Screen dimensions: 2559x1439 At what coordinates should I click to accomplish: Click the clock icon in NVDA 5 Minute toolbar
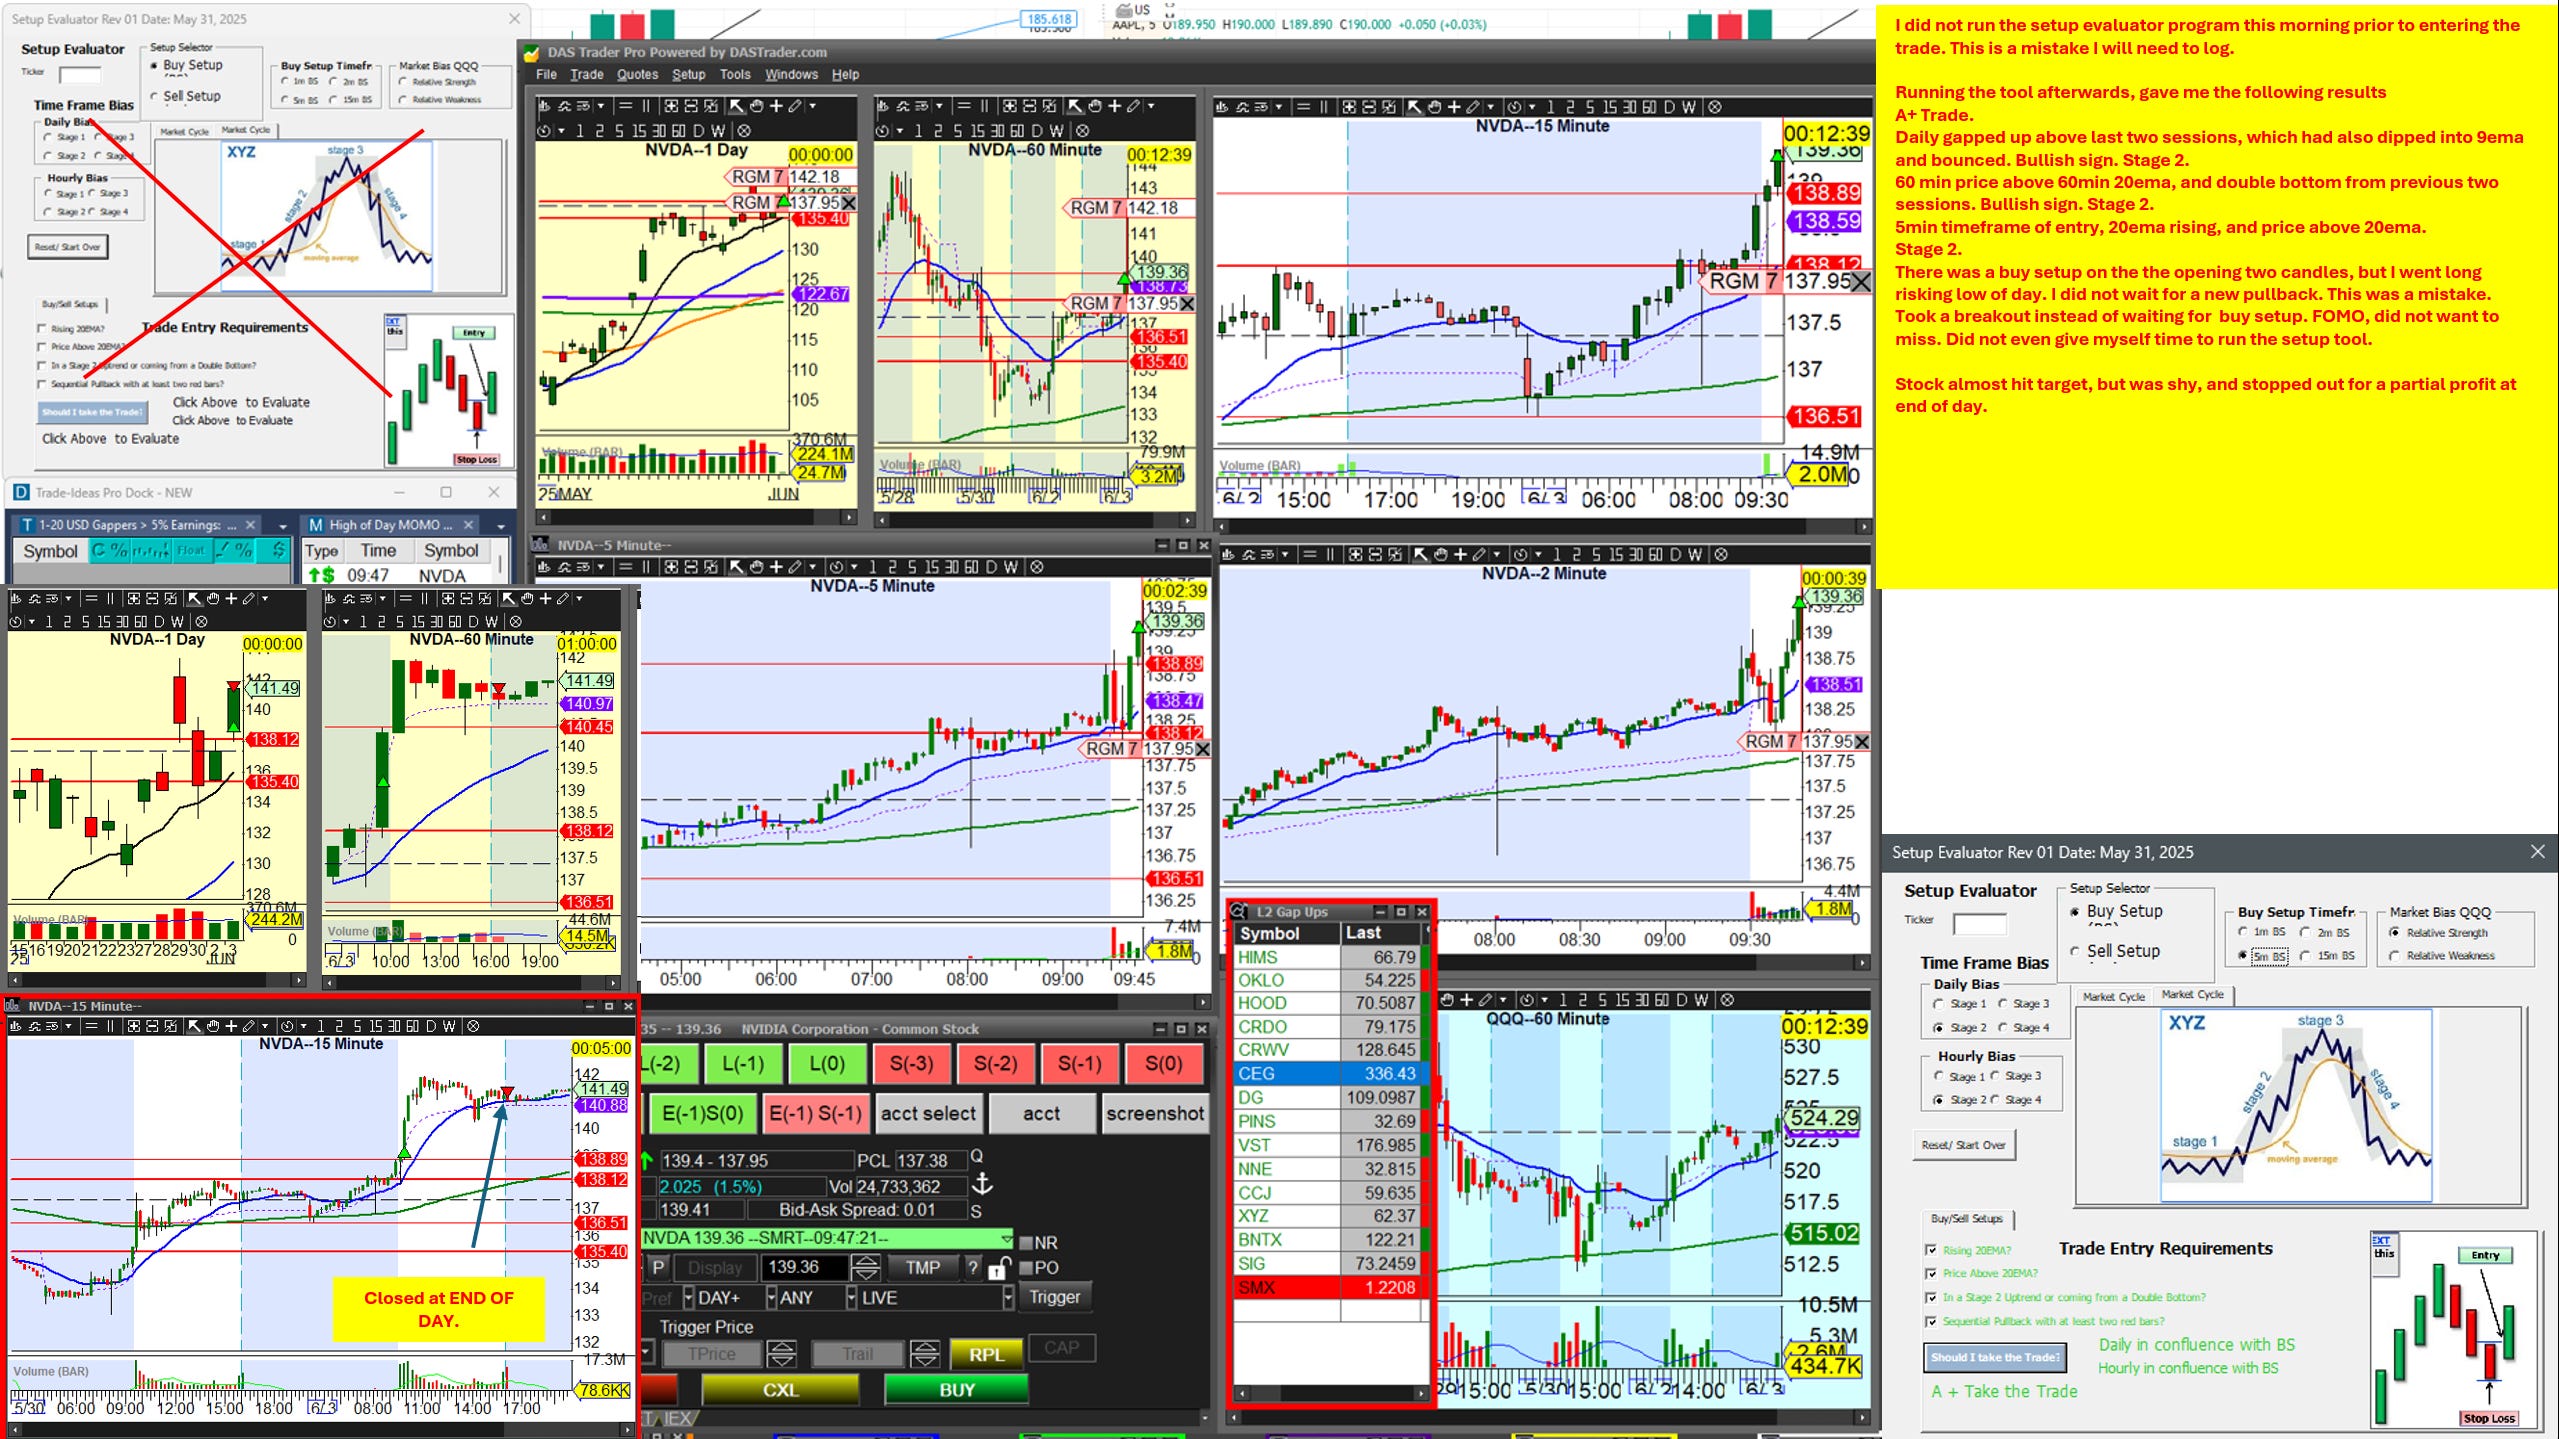(x=837, y=567)
